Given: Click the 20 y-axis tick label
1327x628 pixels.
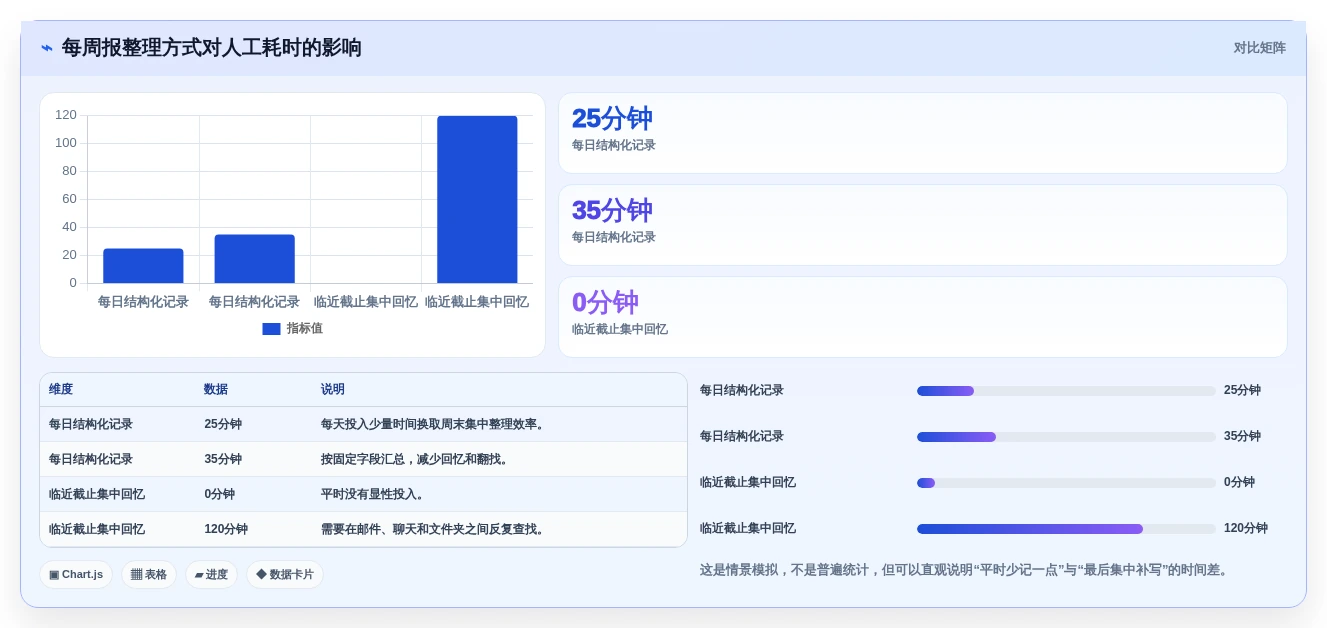Looking at the screenshot, I should (69, 255).
